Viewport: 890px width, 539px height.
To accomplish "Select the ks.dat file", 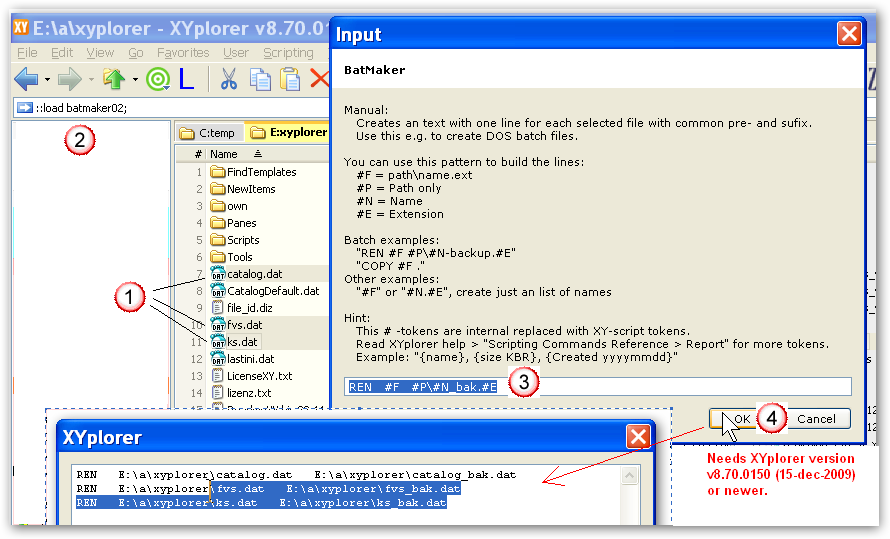I will 234,342.
